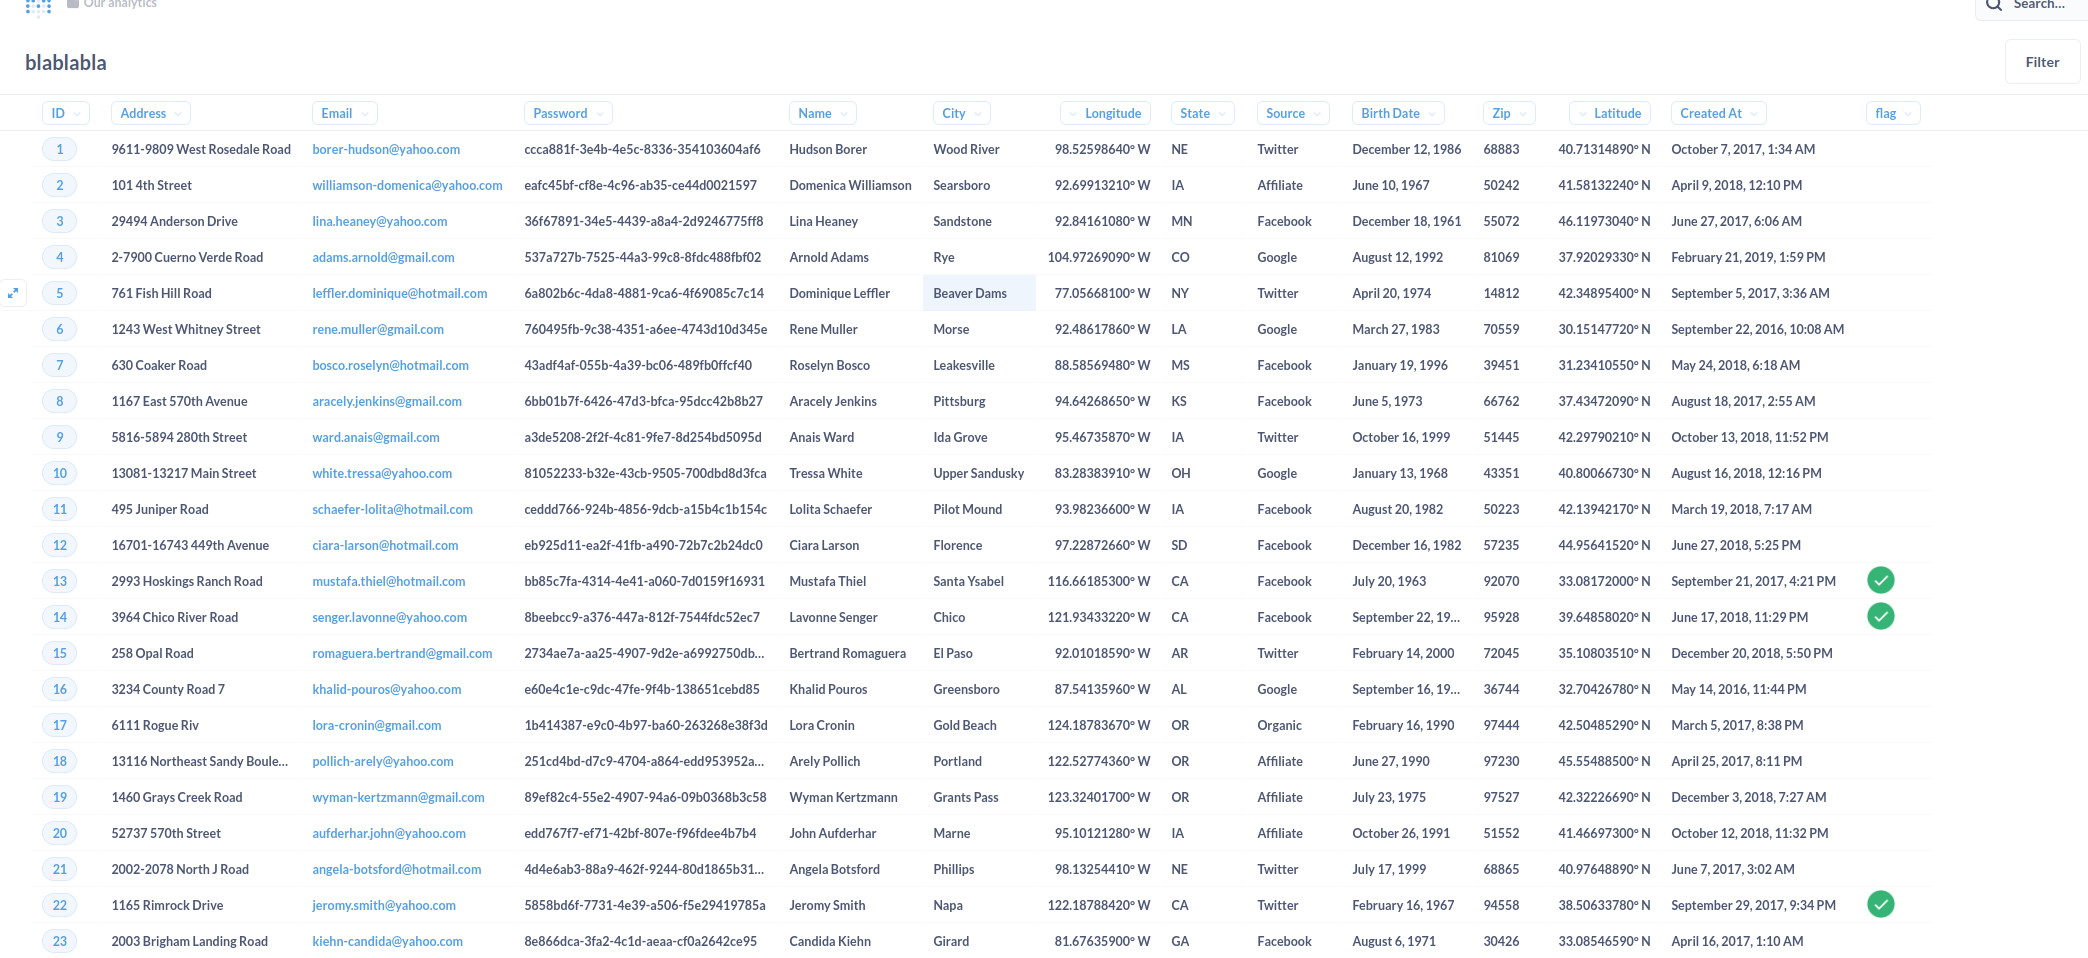Viewport: 2088px width, 958px height.
Task: Click the sort chevron beside the Latitude header
Action: 1582,113
